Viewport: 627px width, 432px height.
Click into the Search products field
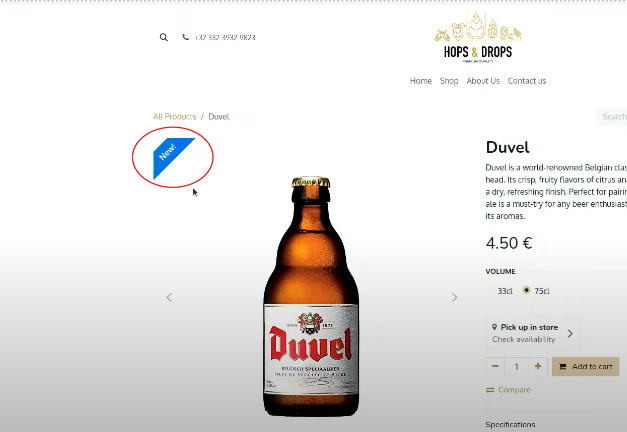612,116
